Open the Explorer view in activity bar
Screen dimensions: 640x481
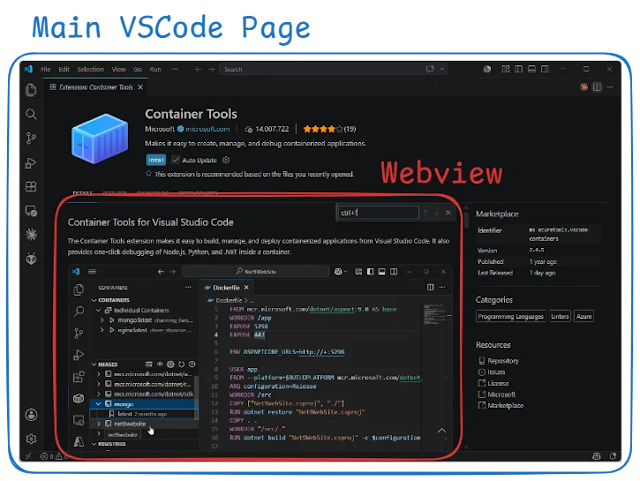tap(31, 90)
